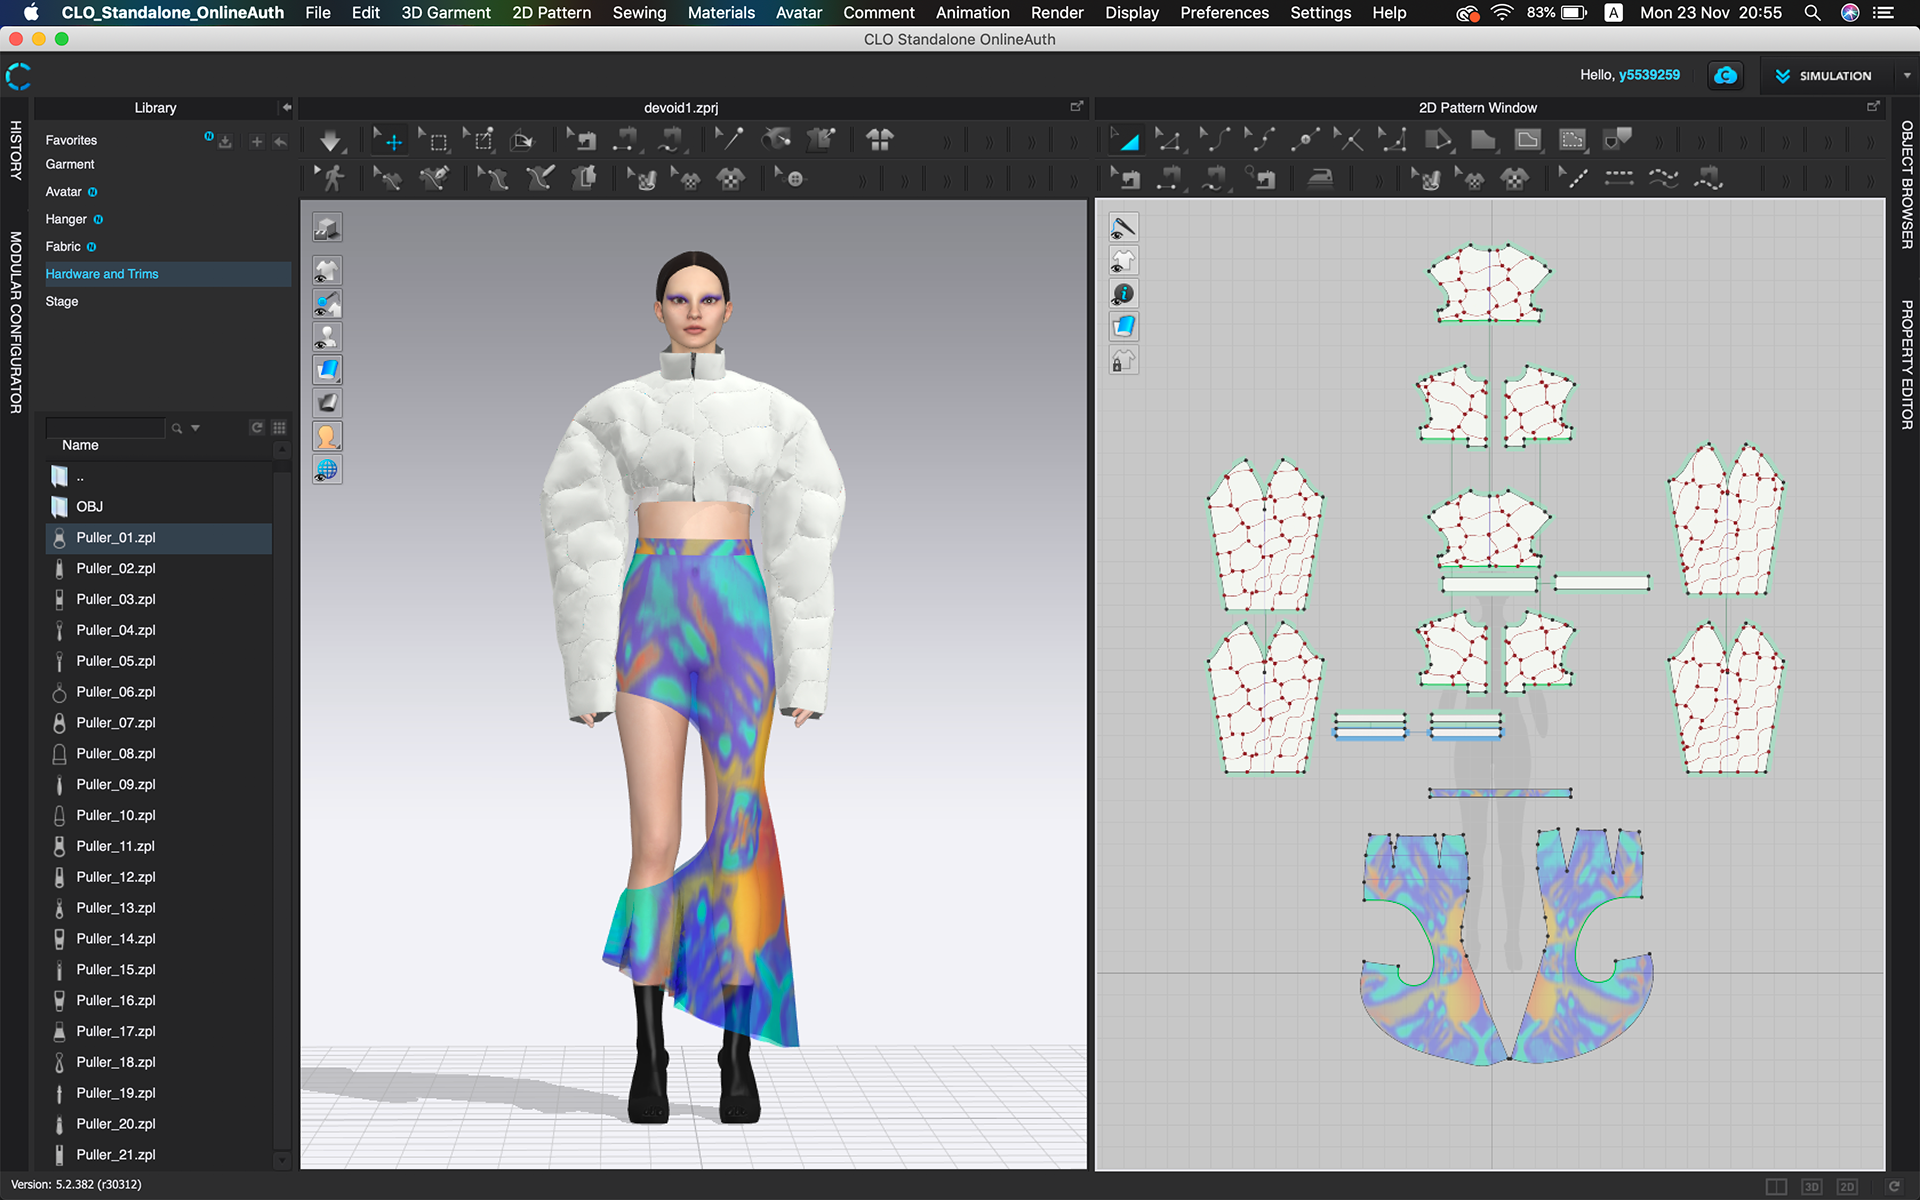Select the Select/Move tool in 3D toolbar
The image size is (1920, 1200).
(x=388, y=141)
